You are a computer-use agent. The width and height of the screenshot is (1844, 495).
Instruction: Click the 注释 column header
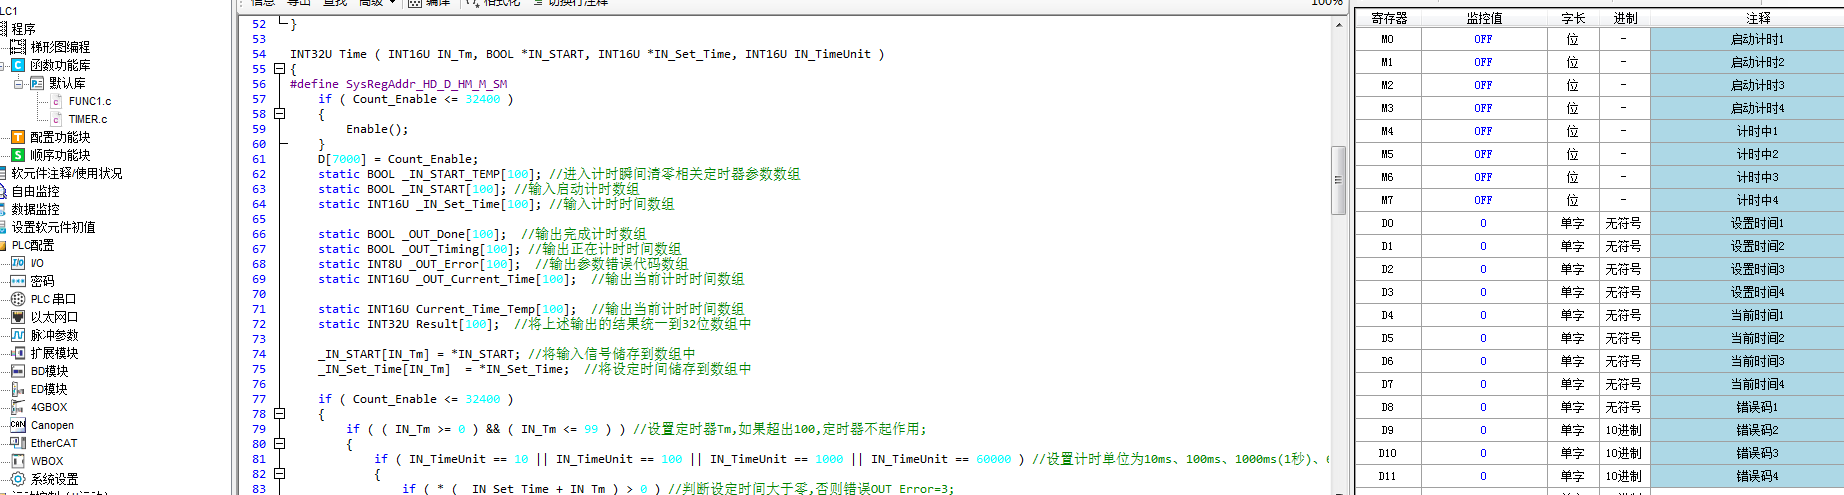(x=1758, y=18)
